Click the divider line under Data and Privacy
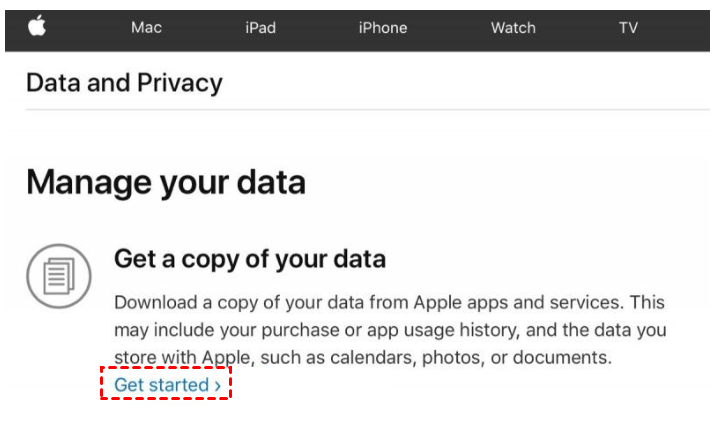Image resolution: width=713 pixels, height=424 pixels. pos(360,109)
